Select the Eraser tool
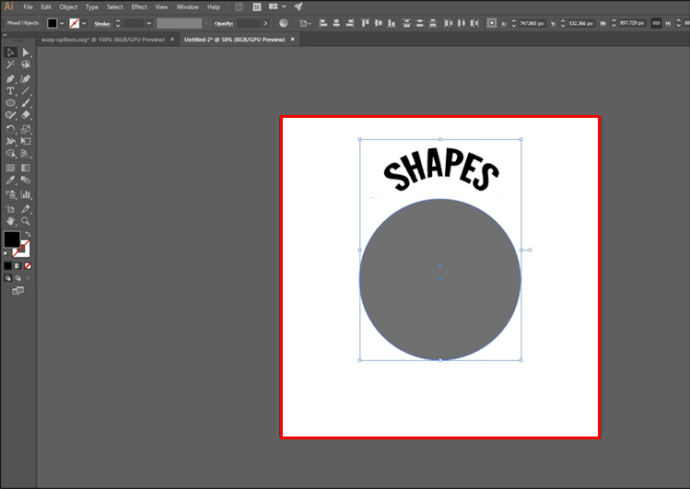The width and height of the screenshot is (690, 489). [x=26, y=115]
